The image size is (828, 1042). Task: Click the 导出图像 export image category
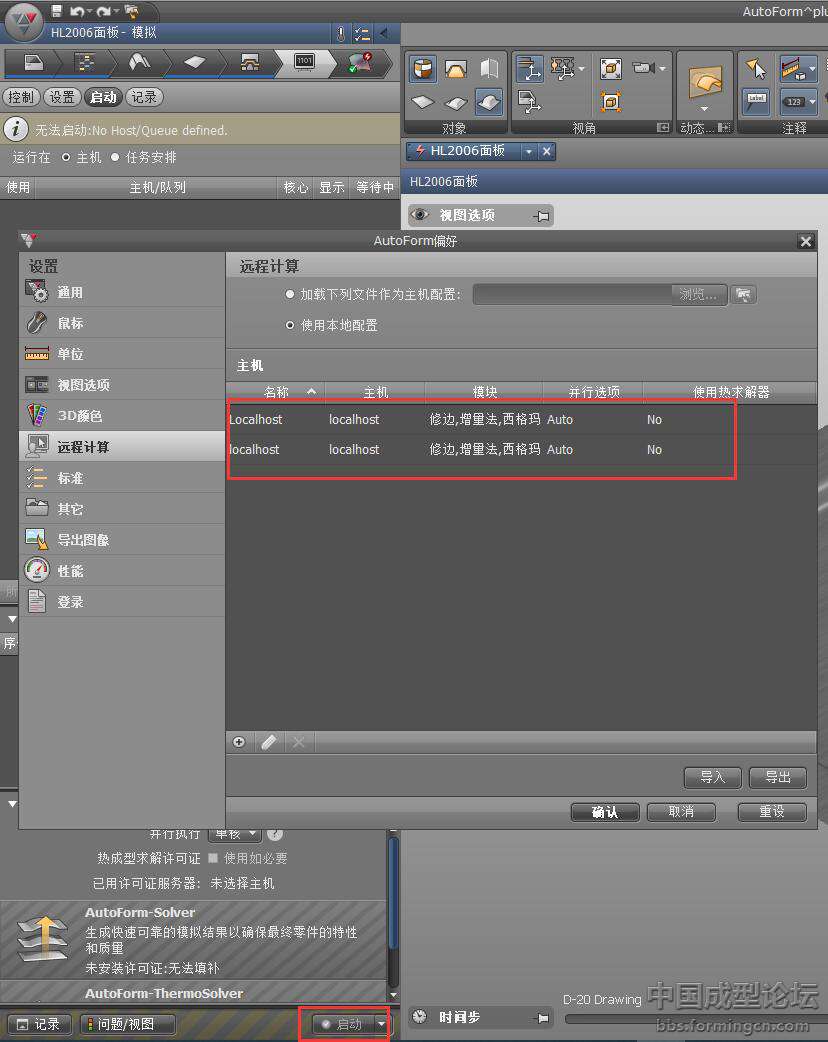83,540
